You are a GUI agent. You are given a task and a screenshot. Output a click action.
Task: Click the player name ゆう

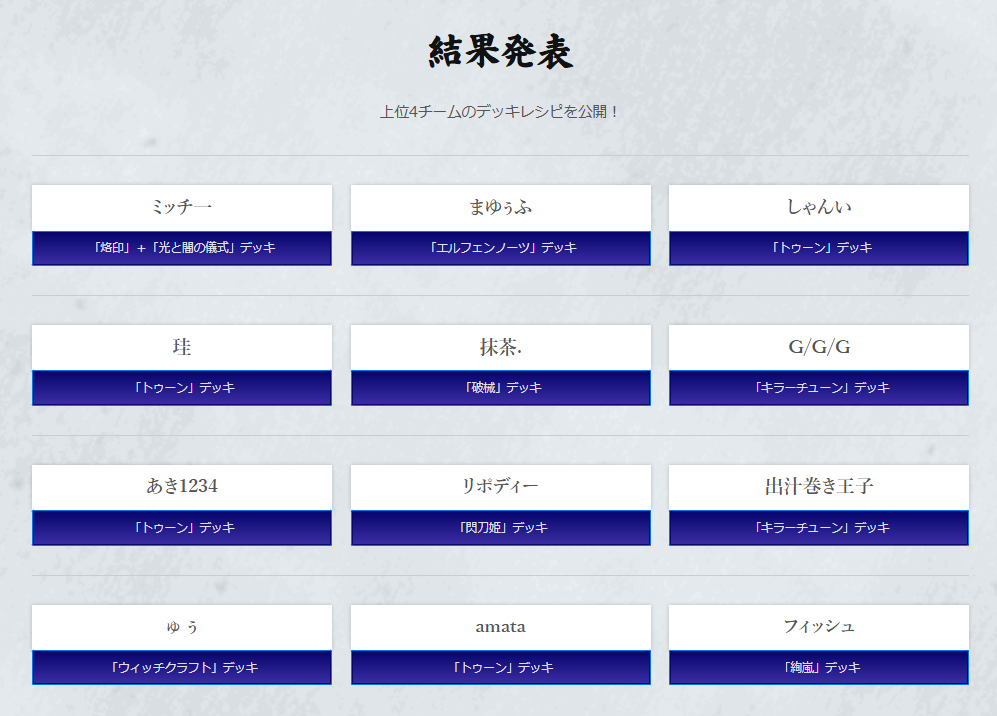182,627
